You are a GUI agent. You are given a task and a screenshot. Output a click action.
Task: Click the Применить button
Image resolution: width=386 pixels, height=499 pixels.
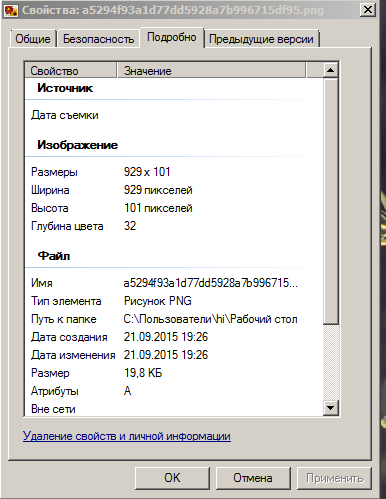click(x=334, y=478)
